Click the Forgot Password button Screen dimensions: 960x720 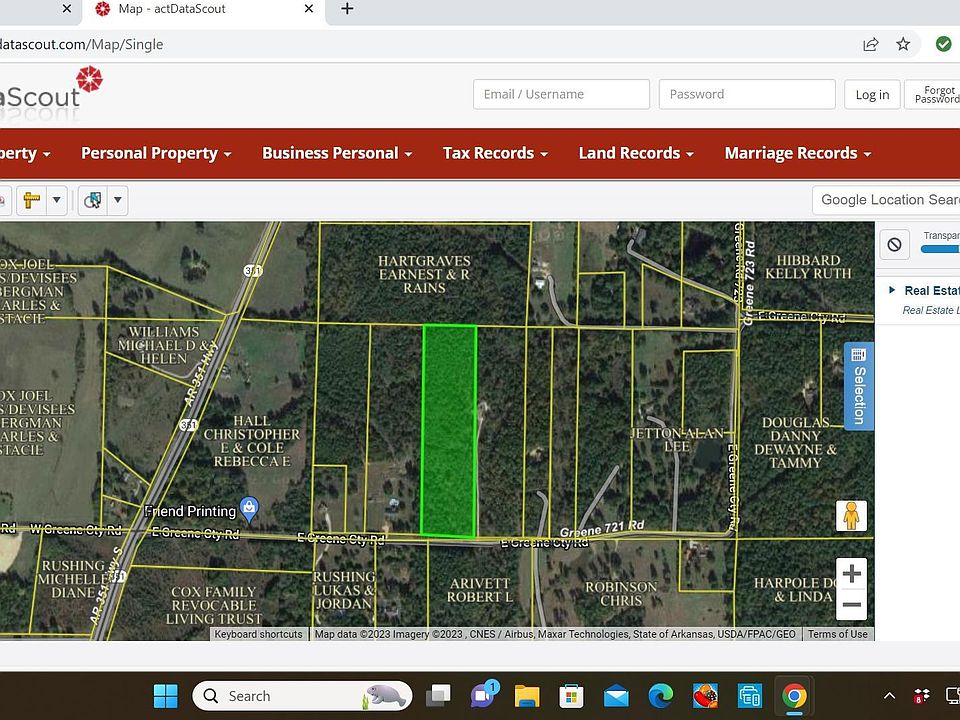pos(935,94)
